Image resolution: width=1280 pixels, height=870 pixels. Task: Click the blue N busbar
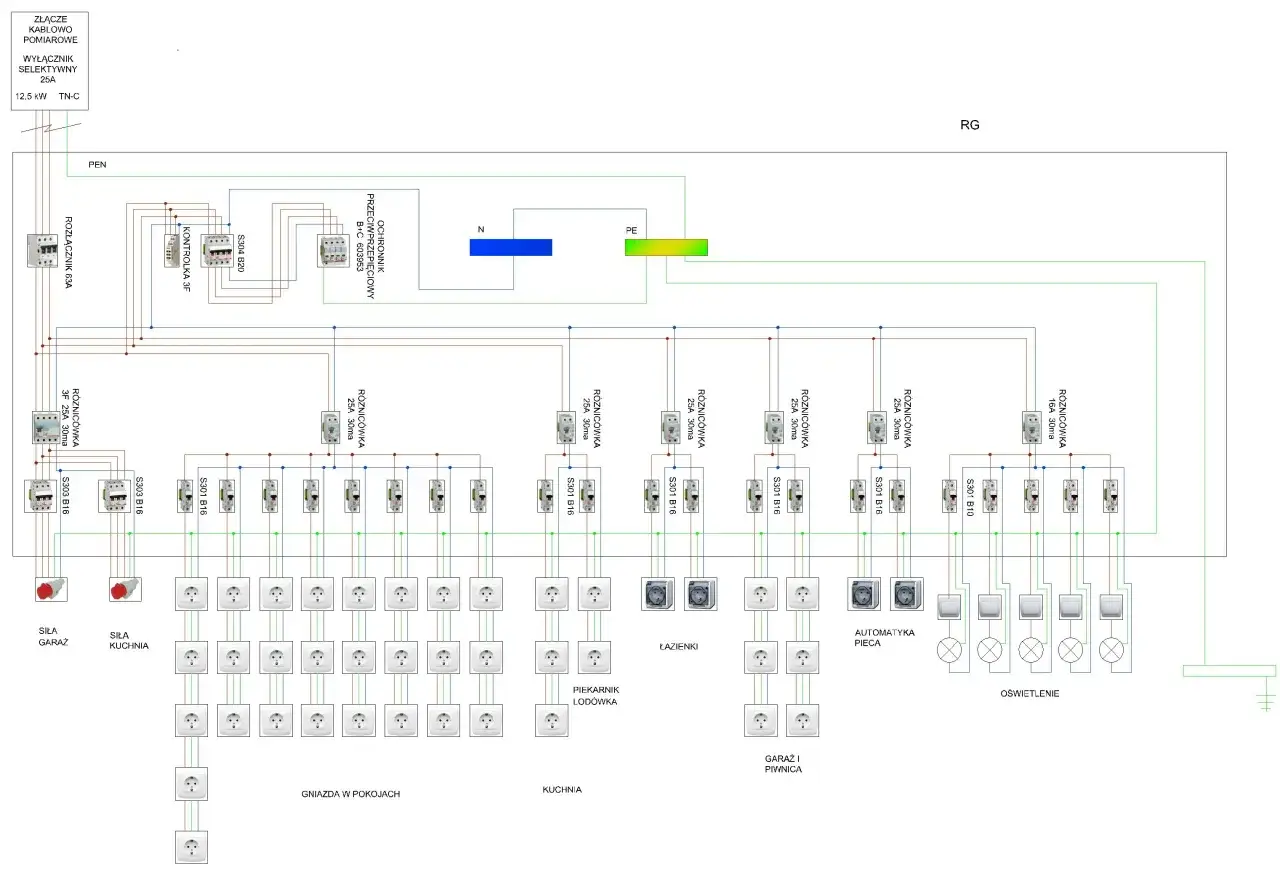511,247
